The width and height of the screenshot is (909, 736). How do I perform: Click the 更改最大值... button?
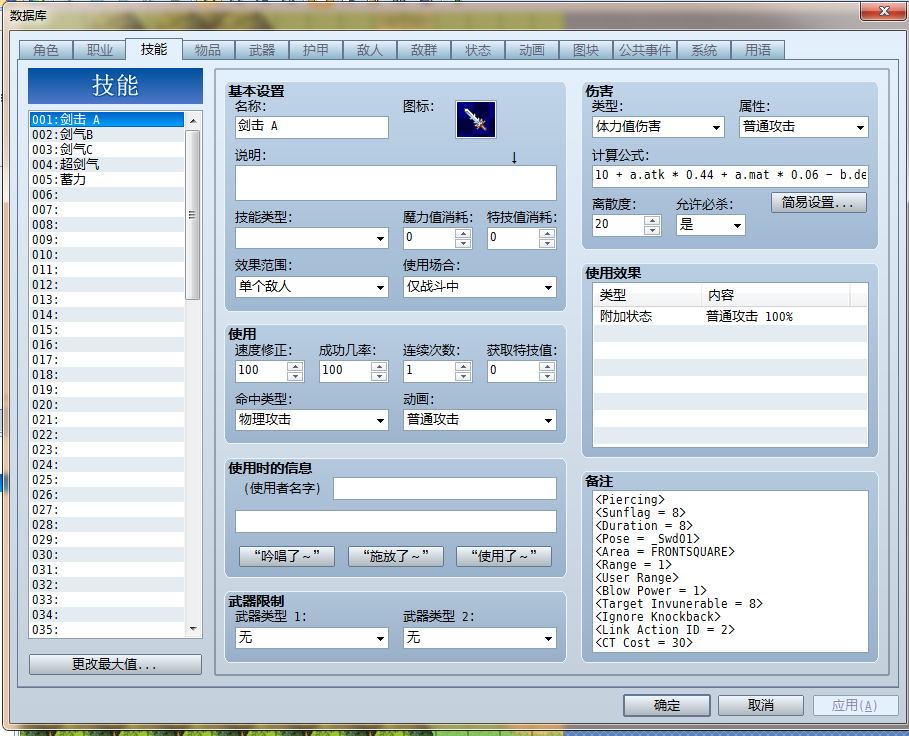pos(115,664)
